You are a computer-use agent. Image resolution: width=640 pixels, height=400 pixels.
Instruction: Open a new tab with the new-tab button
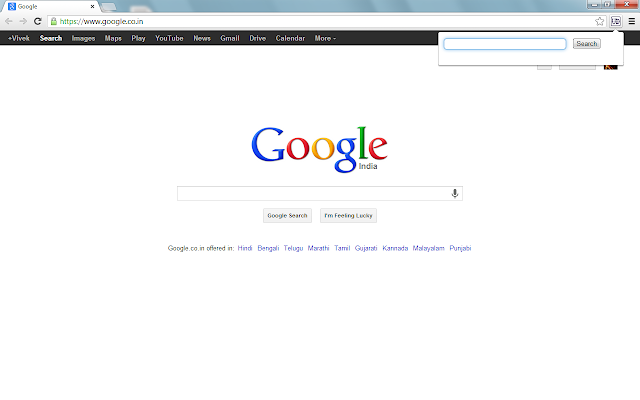coord(109,7)
